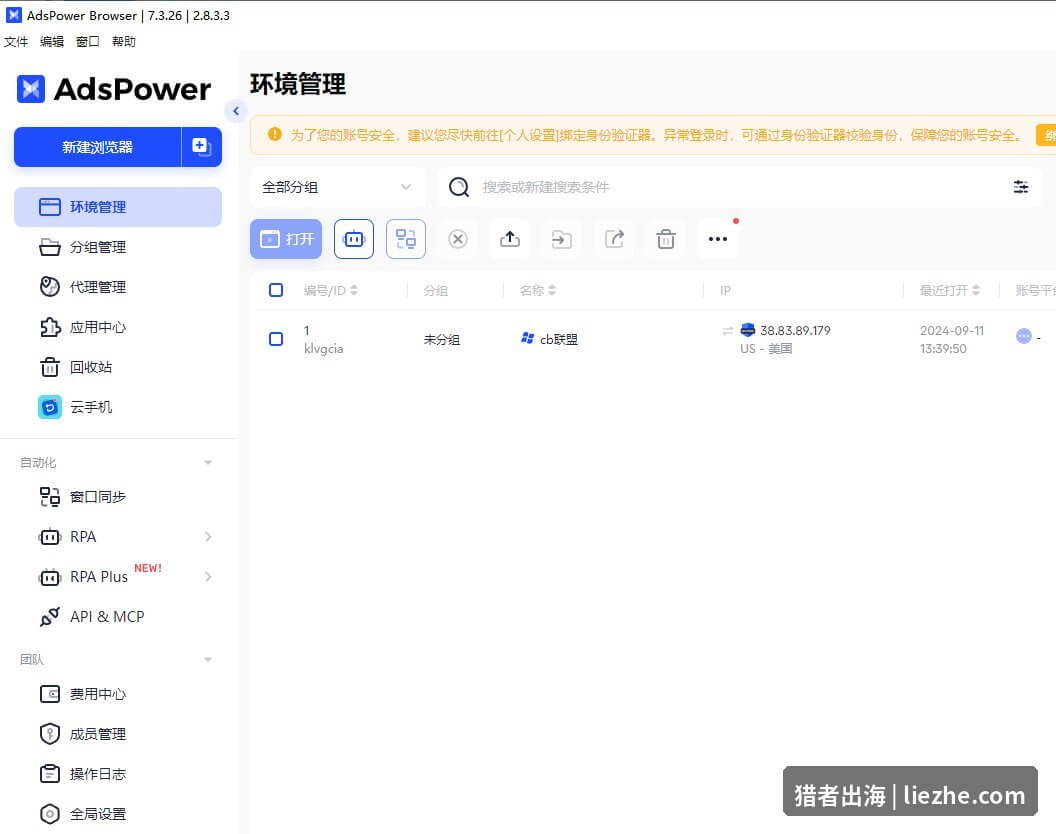Click the account platform dots icon
The image size is (1056, 834).
coord(1024,336)
